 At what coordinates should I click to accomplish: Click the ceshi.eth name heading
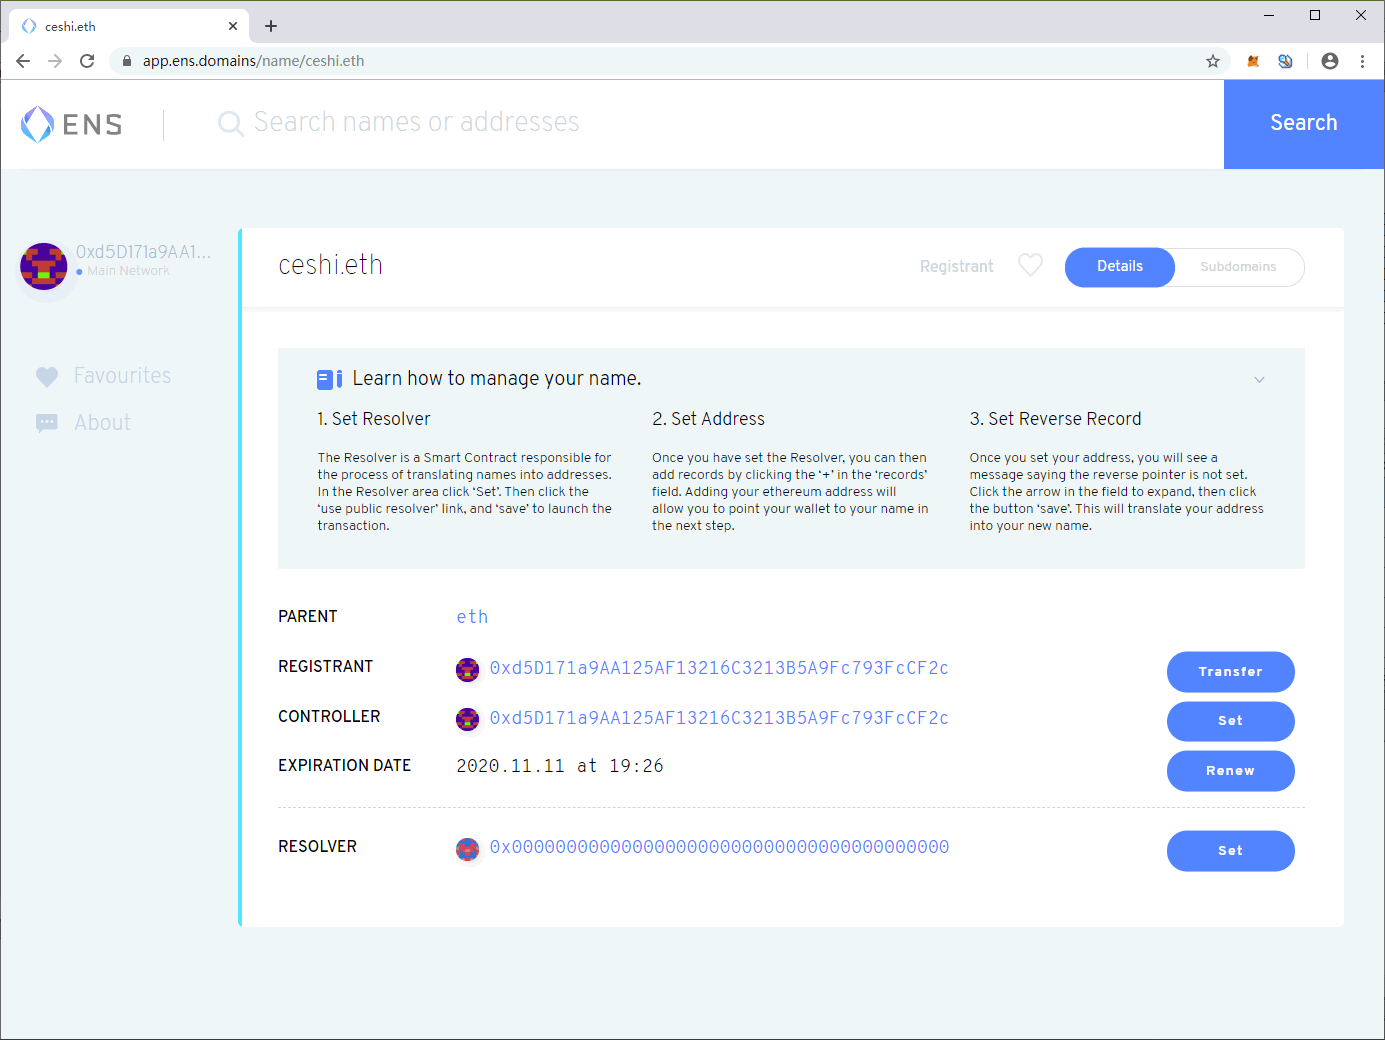tap(330, 265)
